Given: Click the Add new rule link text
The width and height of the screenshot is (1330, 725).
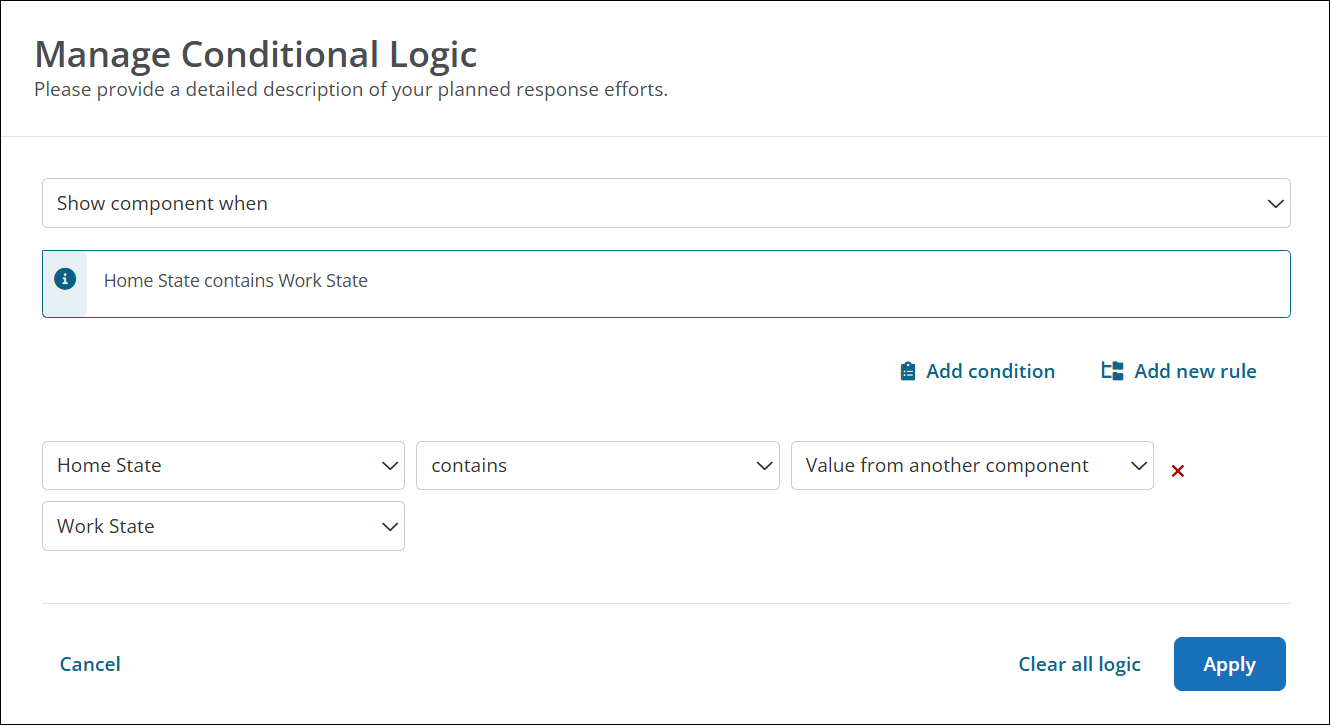Looking at the screenshot, I should 1195,371.
